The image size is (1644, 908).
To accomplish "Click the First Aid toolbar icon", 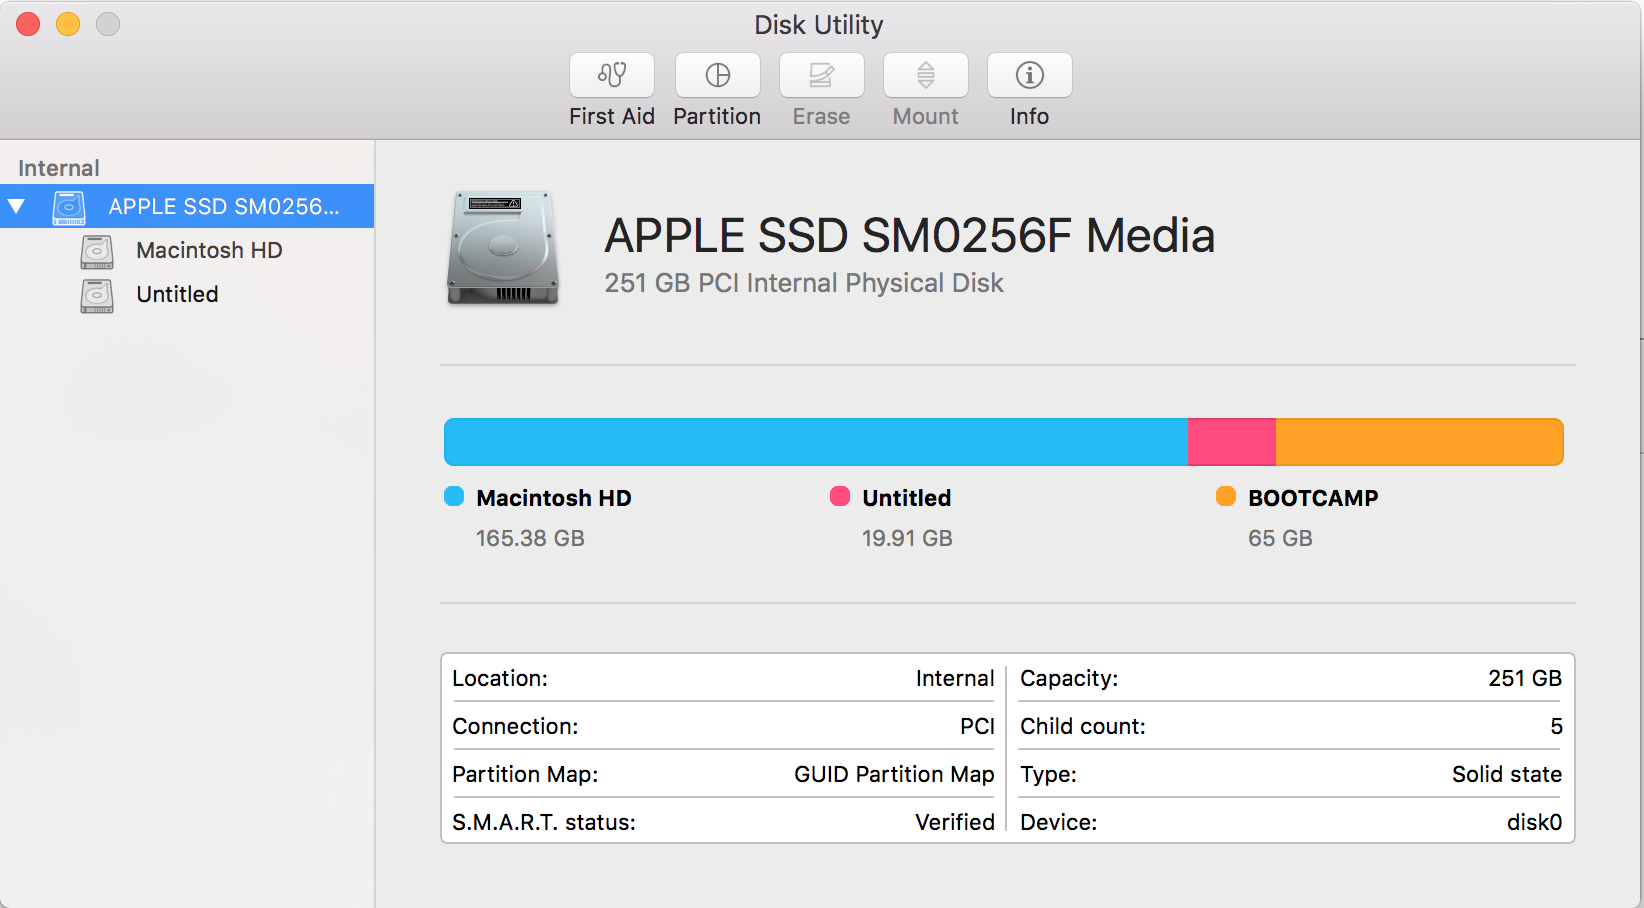I will (611, 75).
